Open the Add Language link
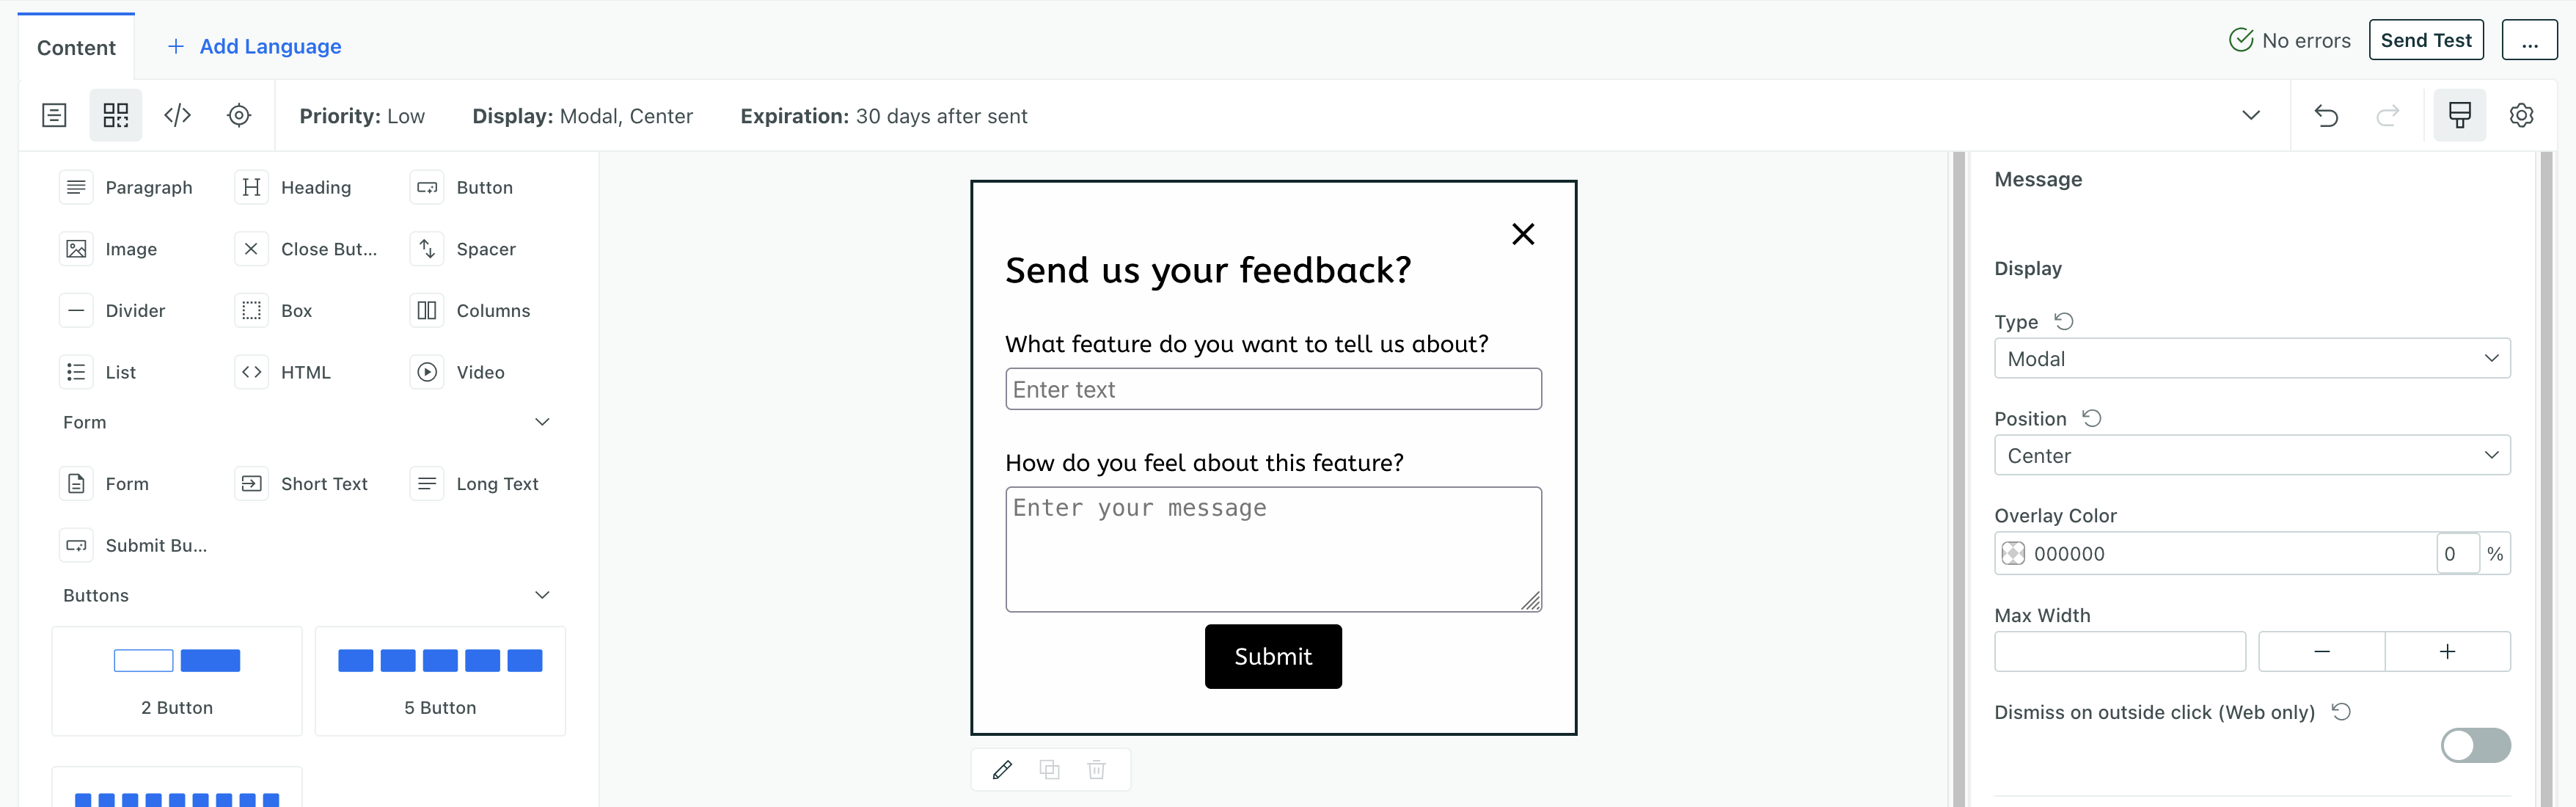 click(x=253, y=46)
